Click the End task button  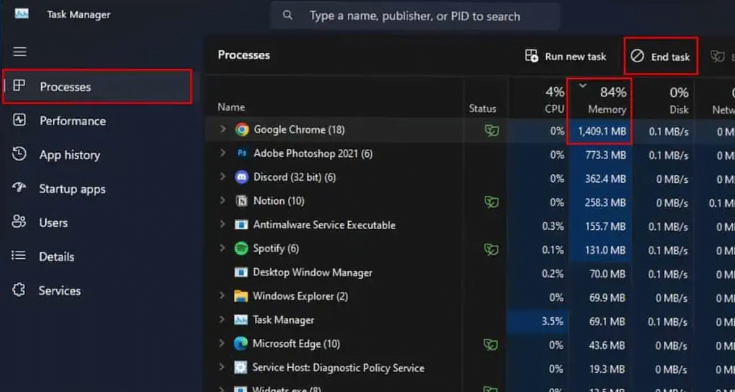click(x=660, y=56)
